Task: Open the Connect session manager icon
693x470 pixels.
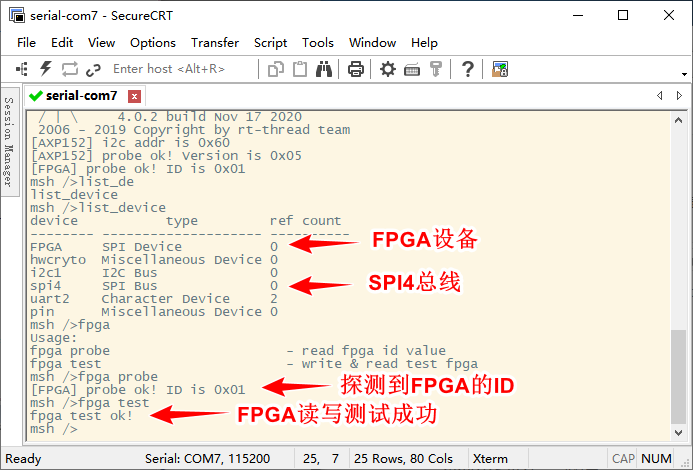Action: pyautogui.click(x=22, y=69)
